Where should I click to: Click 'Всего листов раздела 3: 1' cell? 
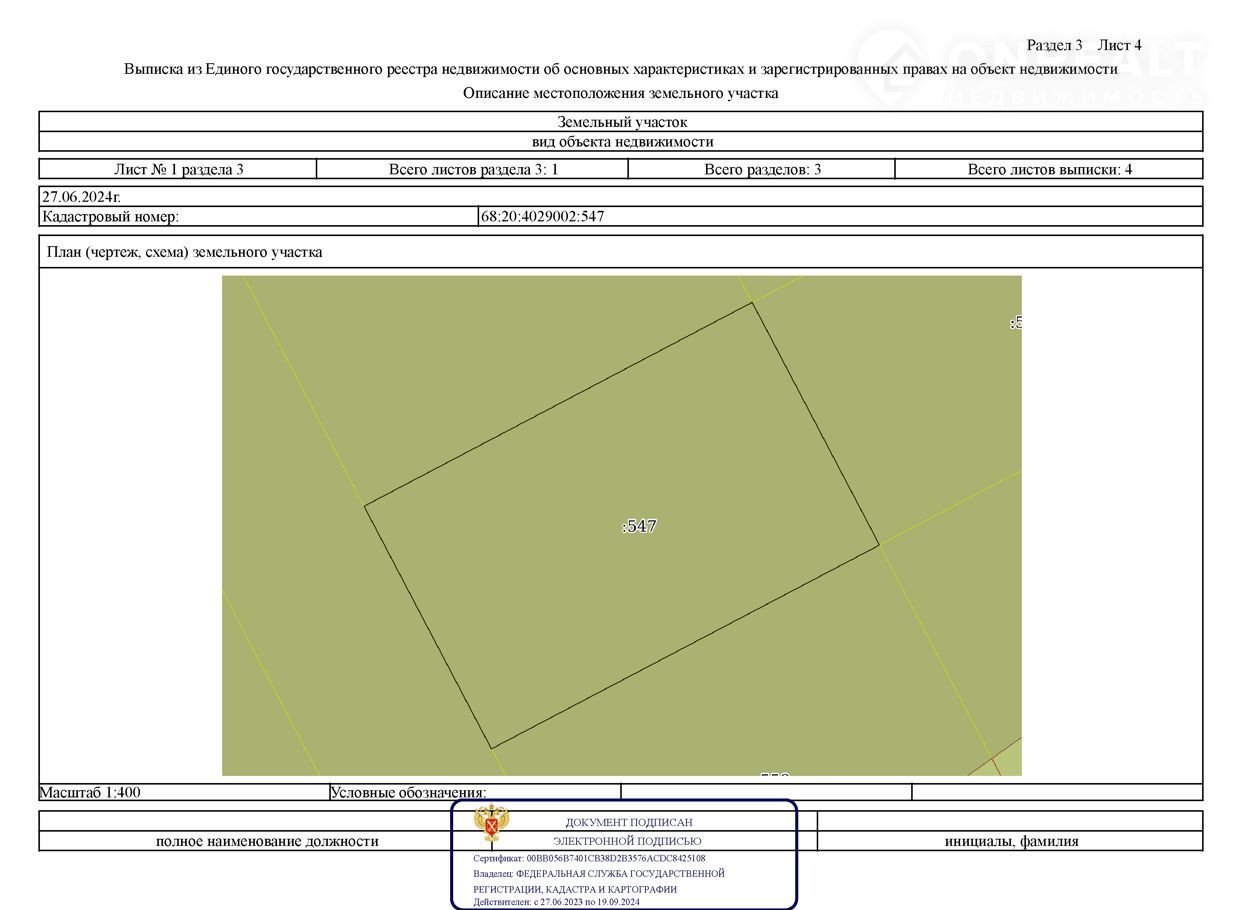pyautogui.click(x=473, y=169)
